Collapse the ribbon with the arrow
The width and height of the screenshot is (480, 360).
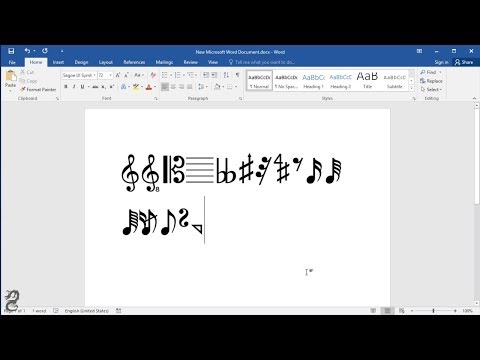[474, 99]
